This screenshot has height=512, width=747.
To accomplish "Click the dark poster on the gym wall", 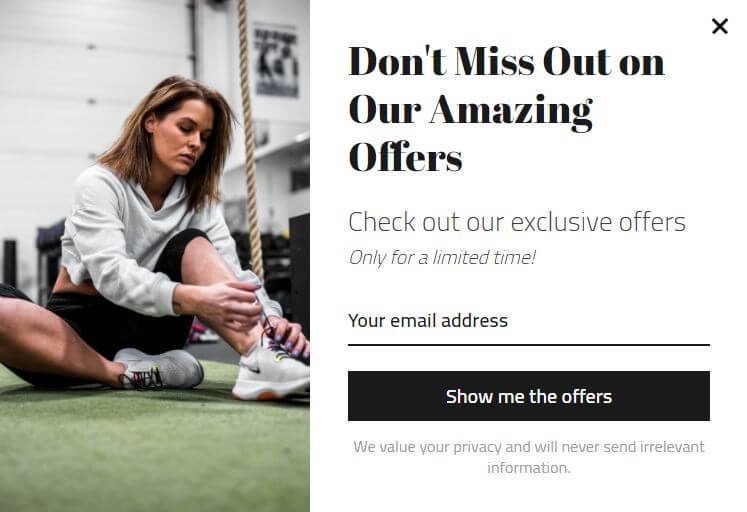I will 276,60.
